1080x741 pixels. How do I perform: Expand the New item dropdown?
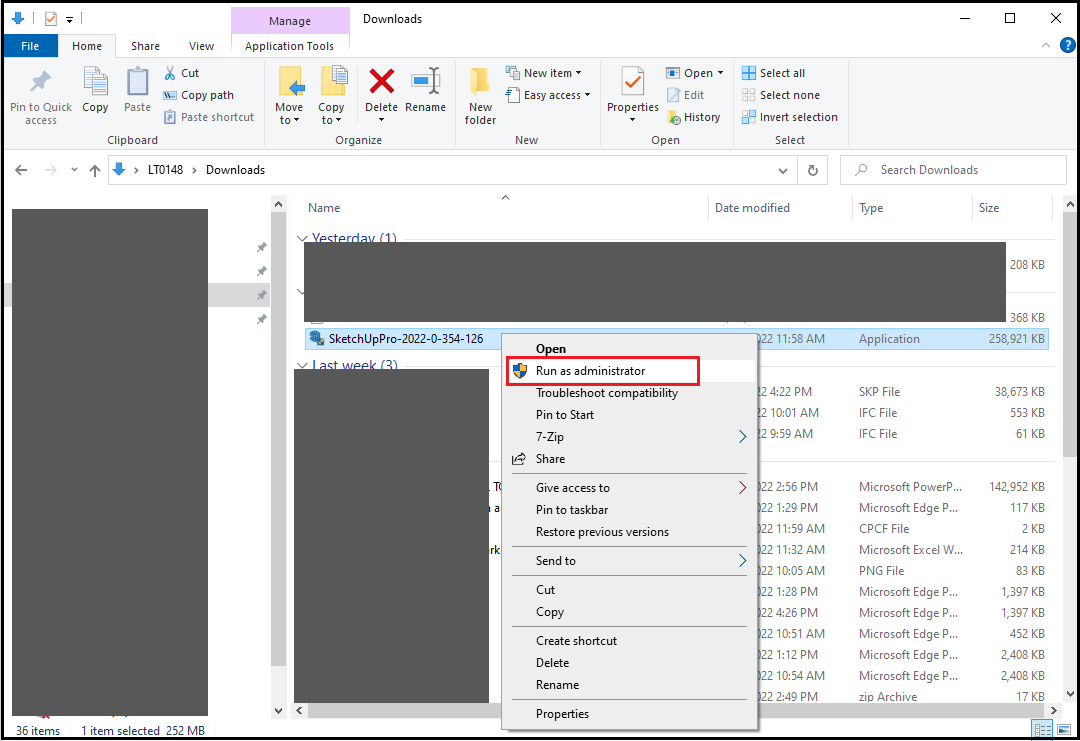(545, 73)
